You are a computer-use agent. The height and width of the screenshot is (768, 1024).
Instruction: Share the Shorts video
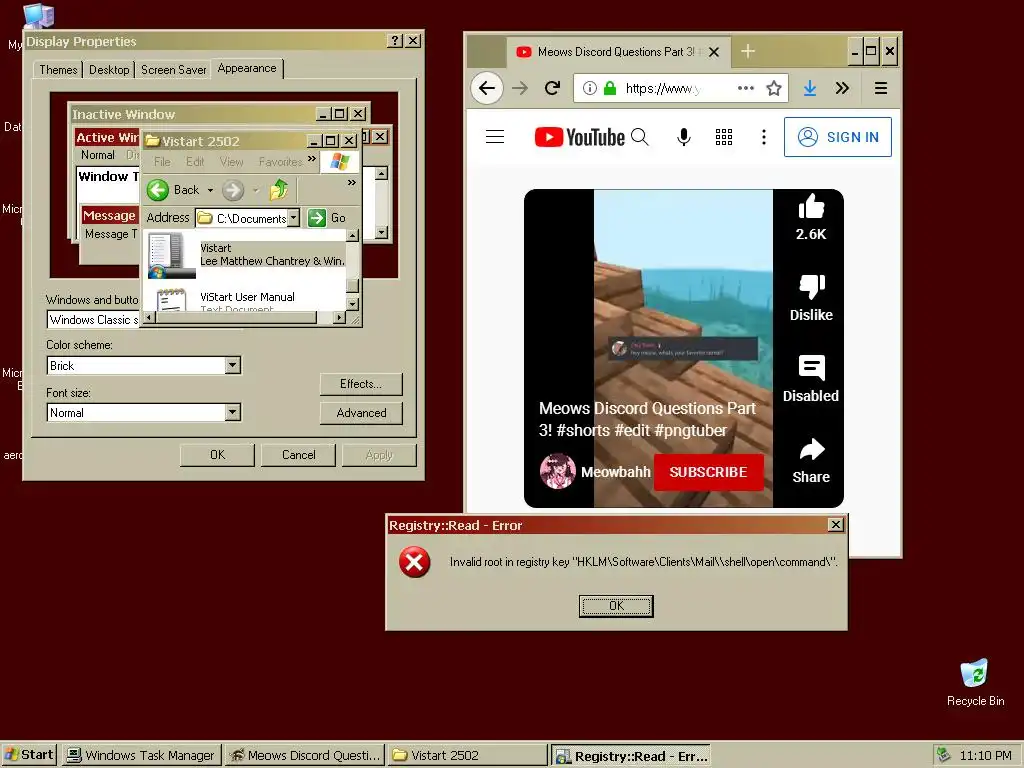tap(812, 449)
